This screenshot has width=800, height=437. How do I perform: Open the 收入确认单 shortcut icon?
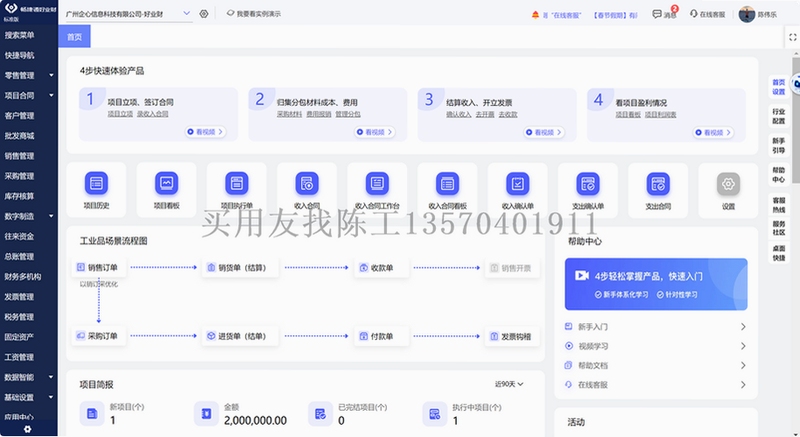[x=518, y=184]
